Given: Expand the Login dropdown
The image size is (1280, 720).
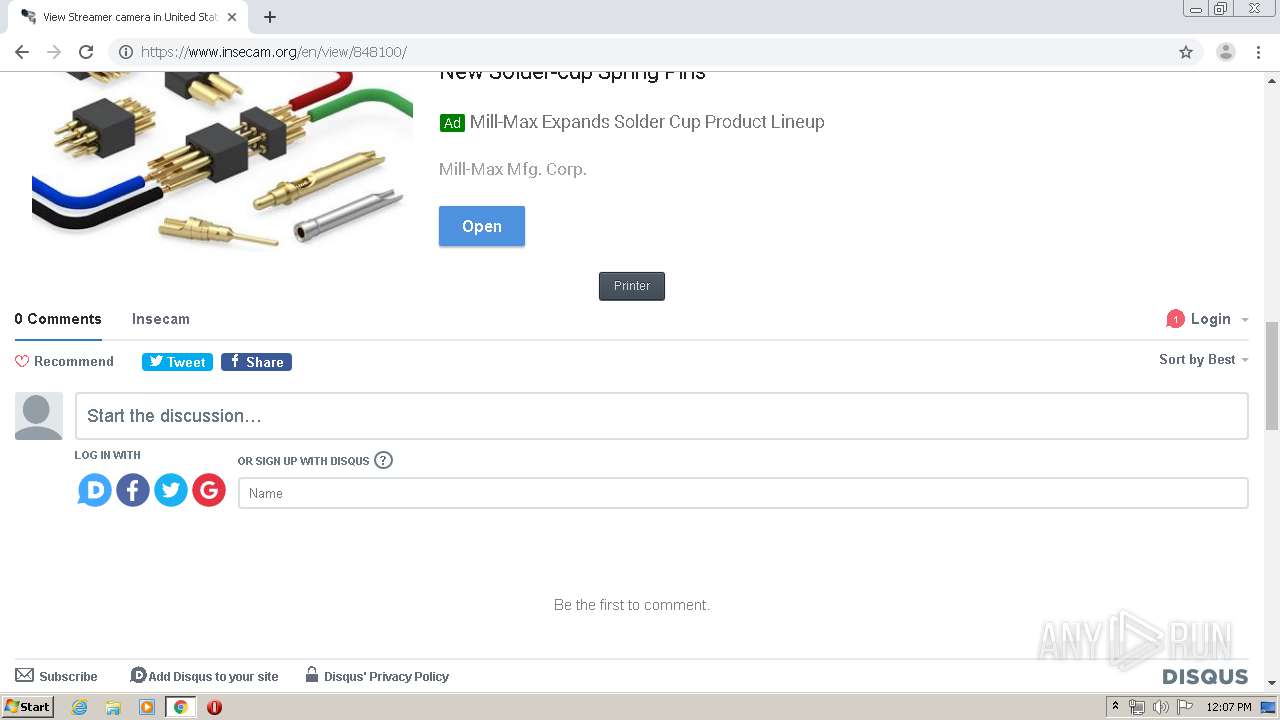Looking at the screenshot, I should pos(1220,319).
